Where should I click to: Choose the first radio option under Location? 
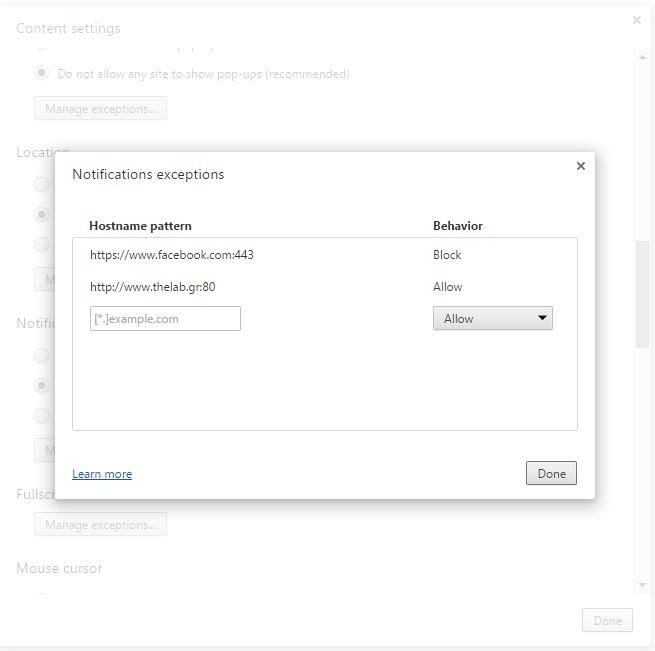click(x=42, y=184)
